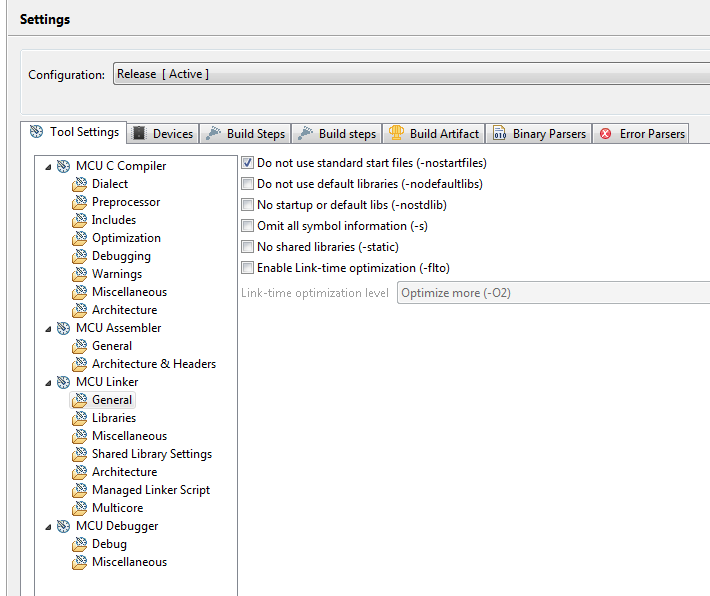This screenshot has width=710, height=596.
Task: Click the Managed Linker Script folder icon
Action: (x=80, y=490)
